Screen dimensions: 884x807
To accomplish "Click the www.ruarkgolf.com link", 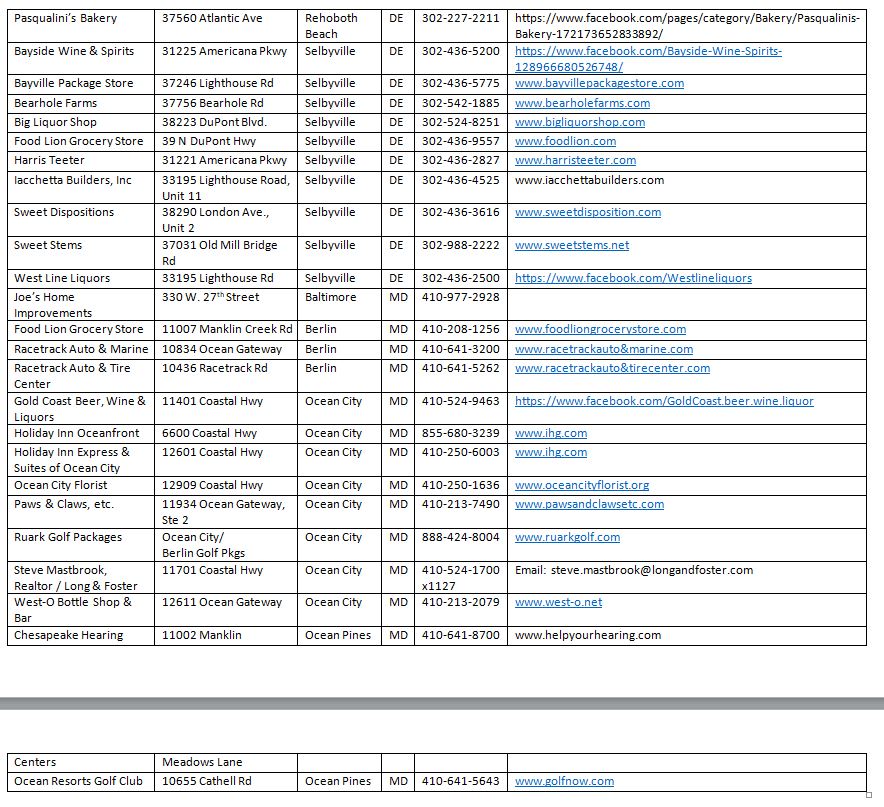I will coord(567,537).
